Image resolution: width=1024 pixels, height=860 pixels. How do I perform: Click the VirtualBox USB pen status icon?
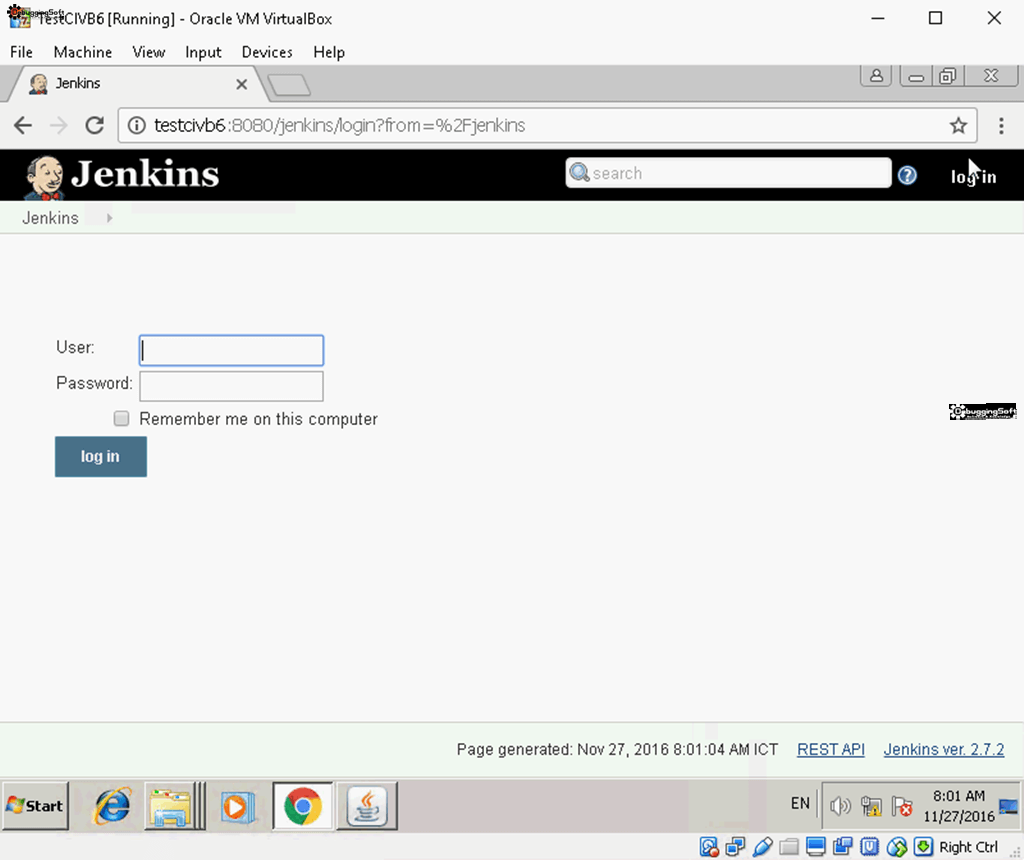click(x=762, y=847)
